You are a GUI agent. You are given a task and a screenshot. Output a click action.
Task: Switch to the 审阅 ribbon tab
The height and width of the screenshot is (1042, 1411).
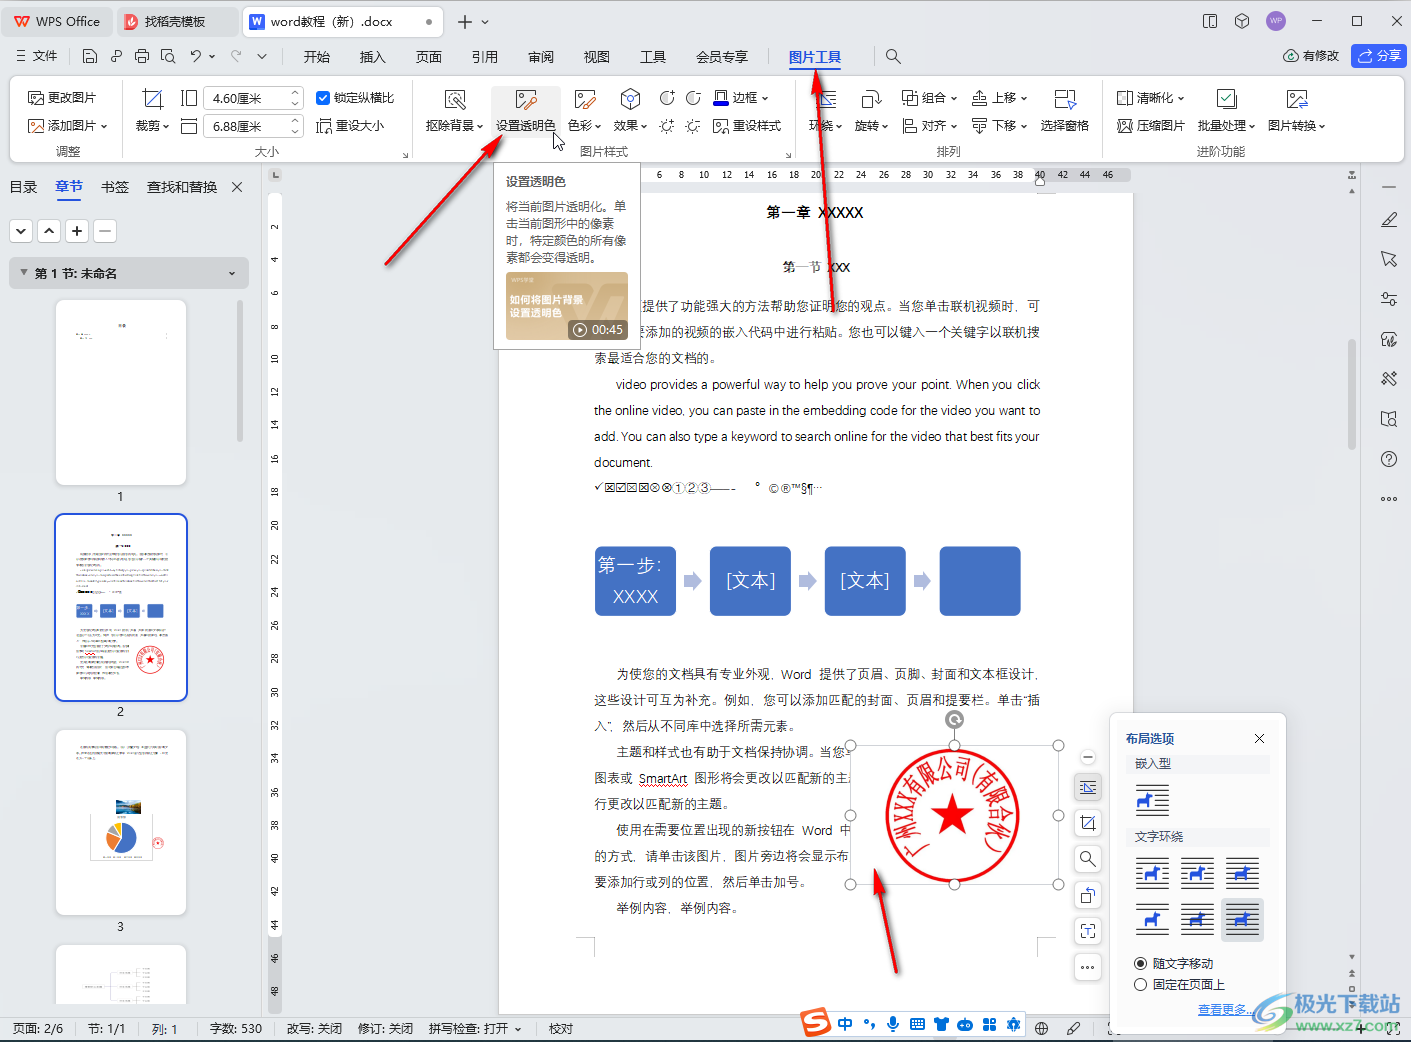(x=541, y=57)
